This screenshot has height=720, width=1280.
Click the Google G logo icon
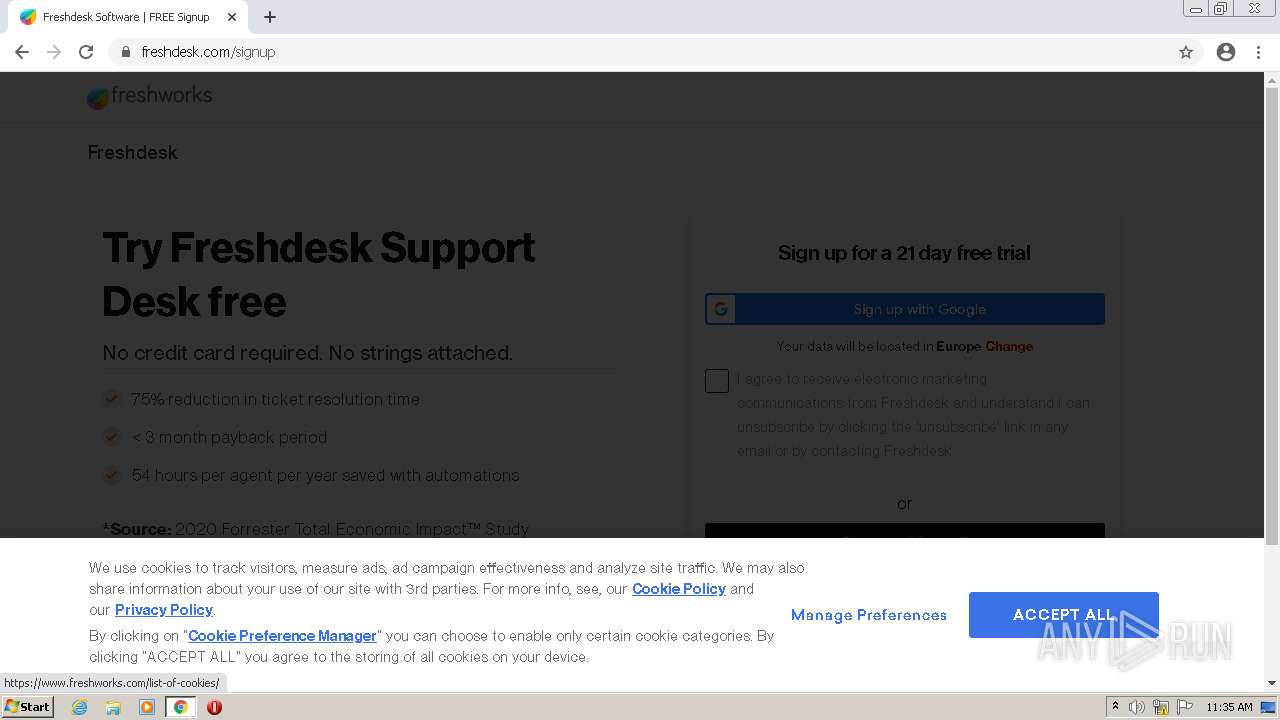[x=721, y=309]
